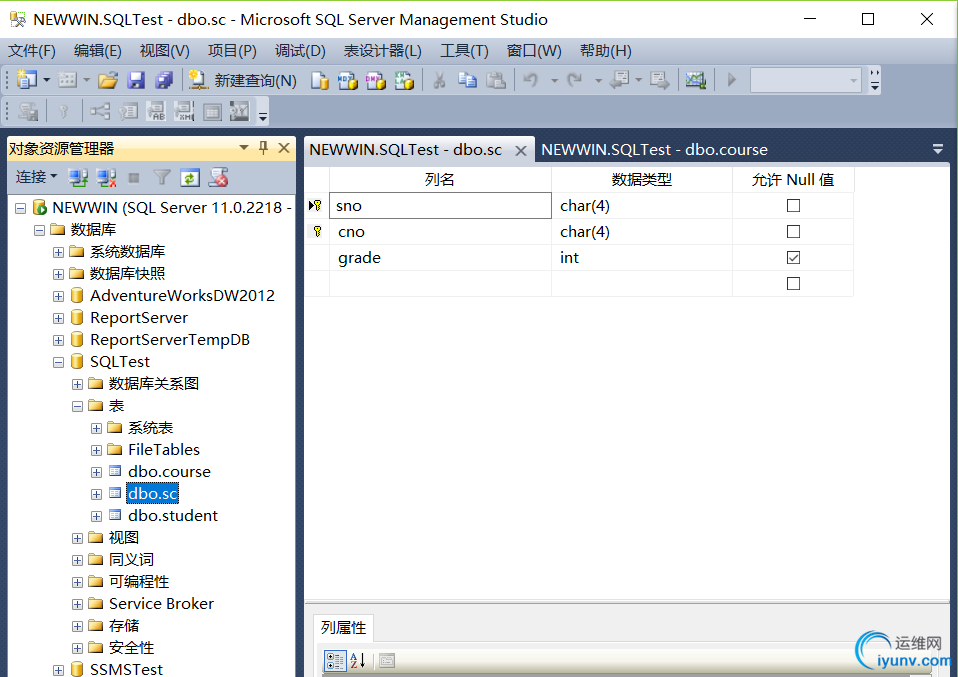Expand the AdventureWorksDW2012 database node

tap(58, 296)
